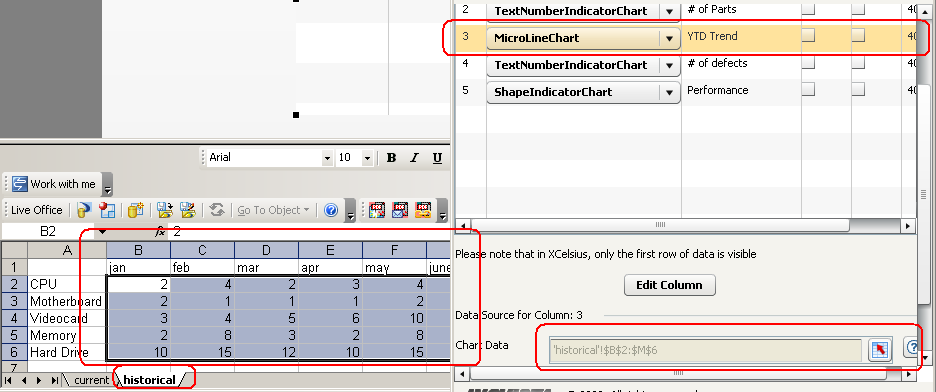Click the Chart Data range selector icon

[879, 349]
